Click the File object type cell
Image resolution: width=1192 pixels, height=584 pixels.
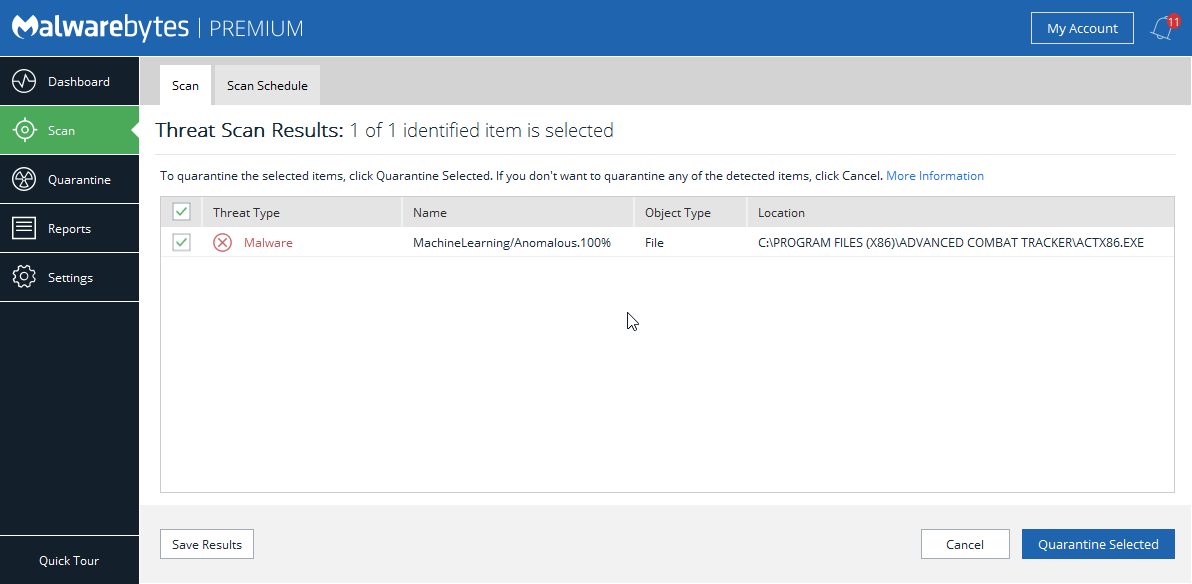point(655,243)
